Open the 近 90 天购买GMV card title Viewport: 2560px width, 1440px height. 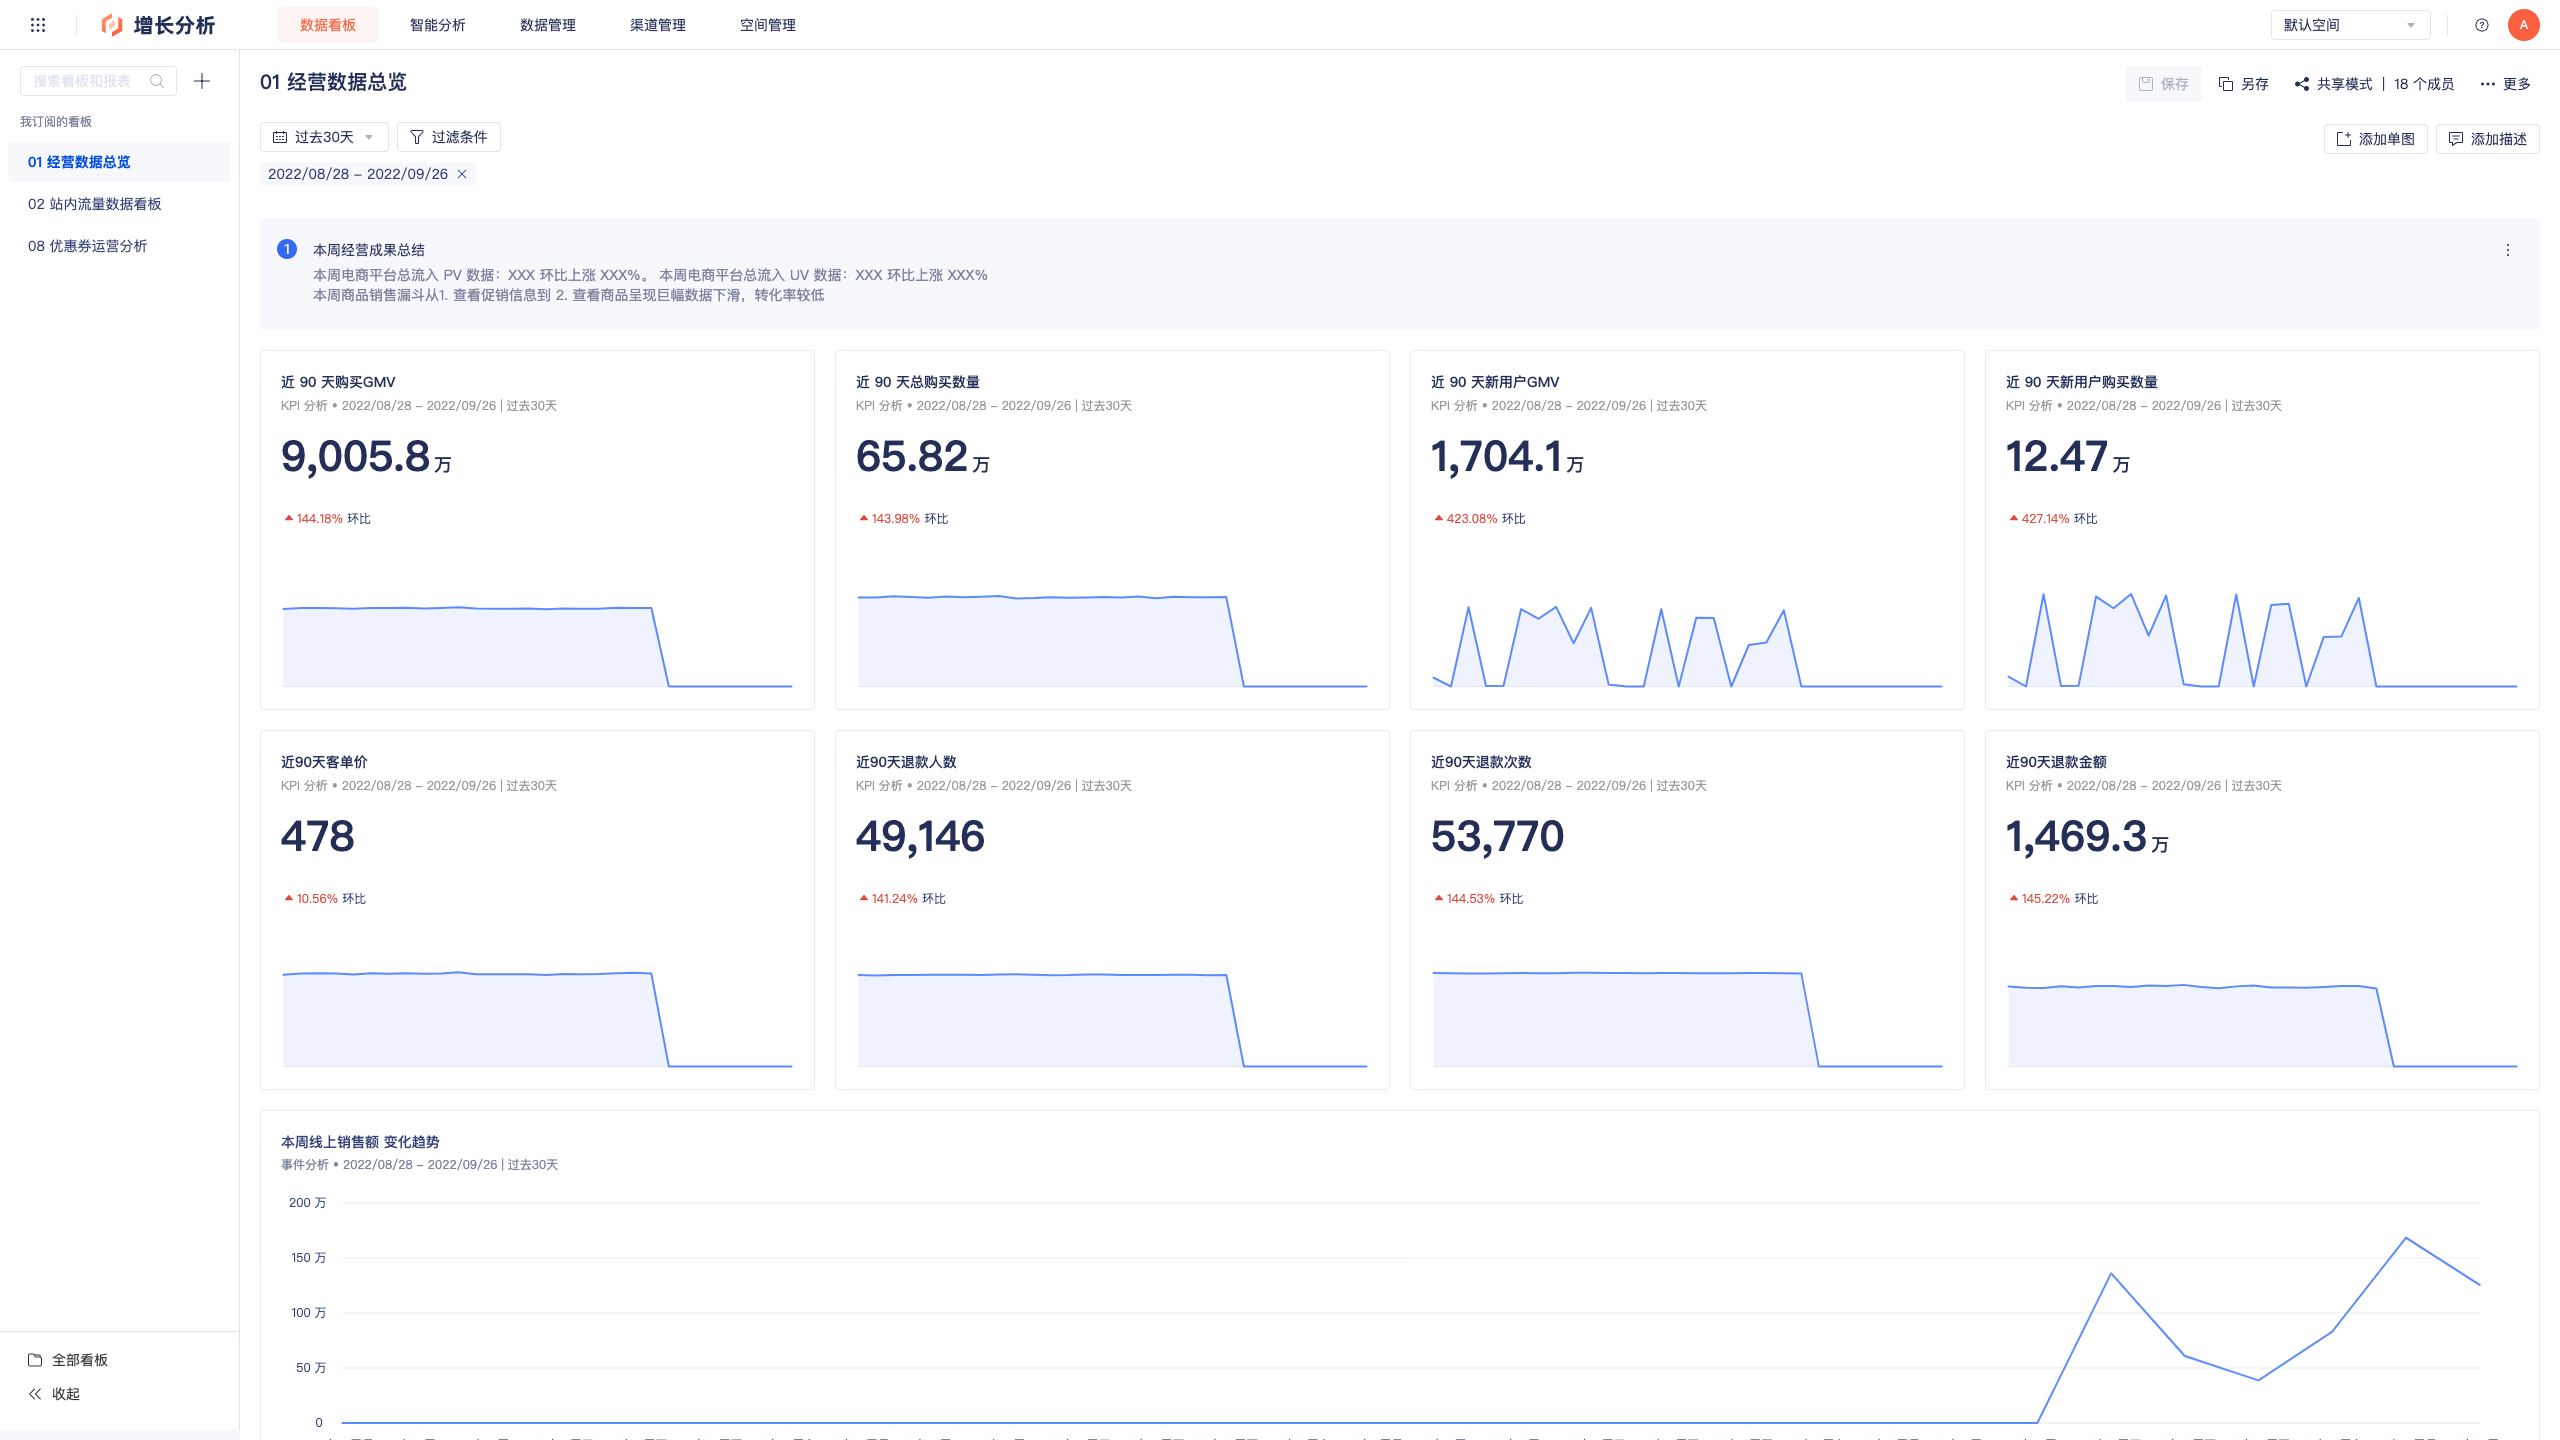pos(338,382)
